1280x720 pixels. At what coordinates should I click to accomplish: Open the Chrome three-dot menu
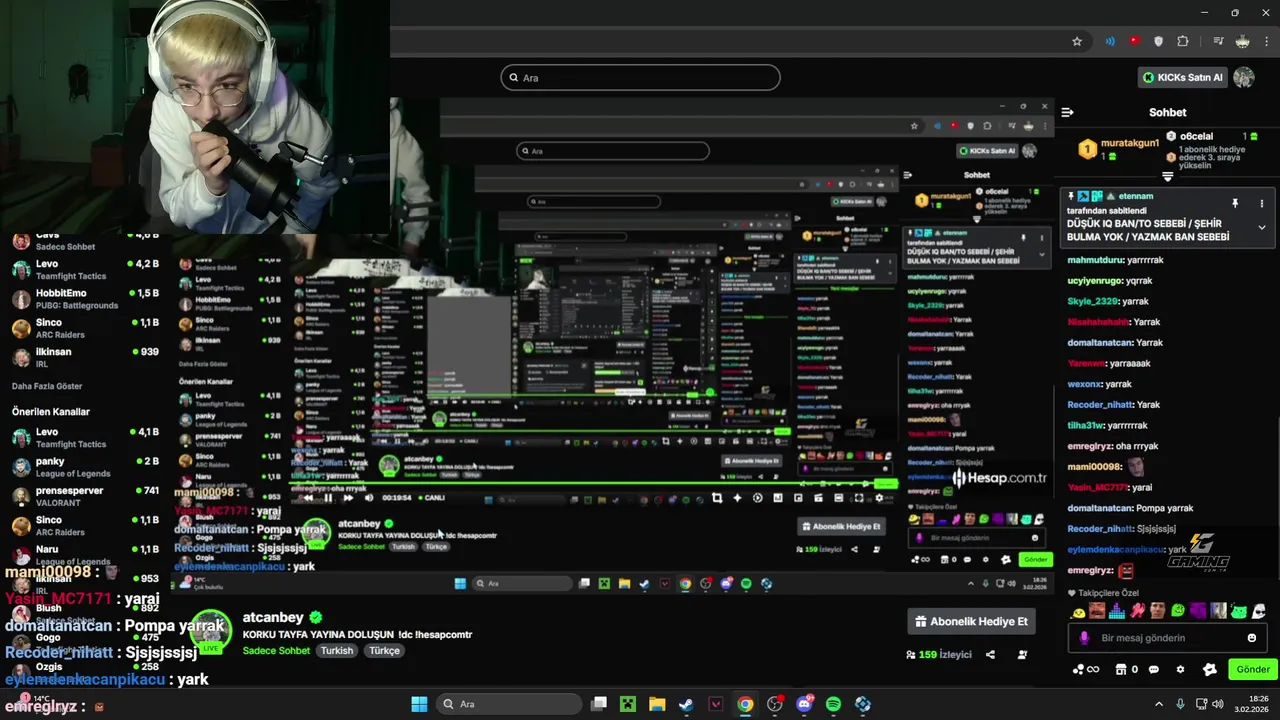(1266, 41)
